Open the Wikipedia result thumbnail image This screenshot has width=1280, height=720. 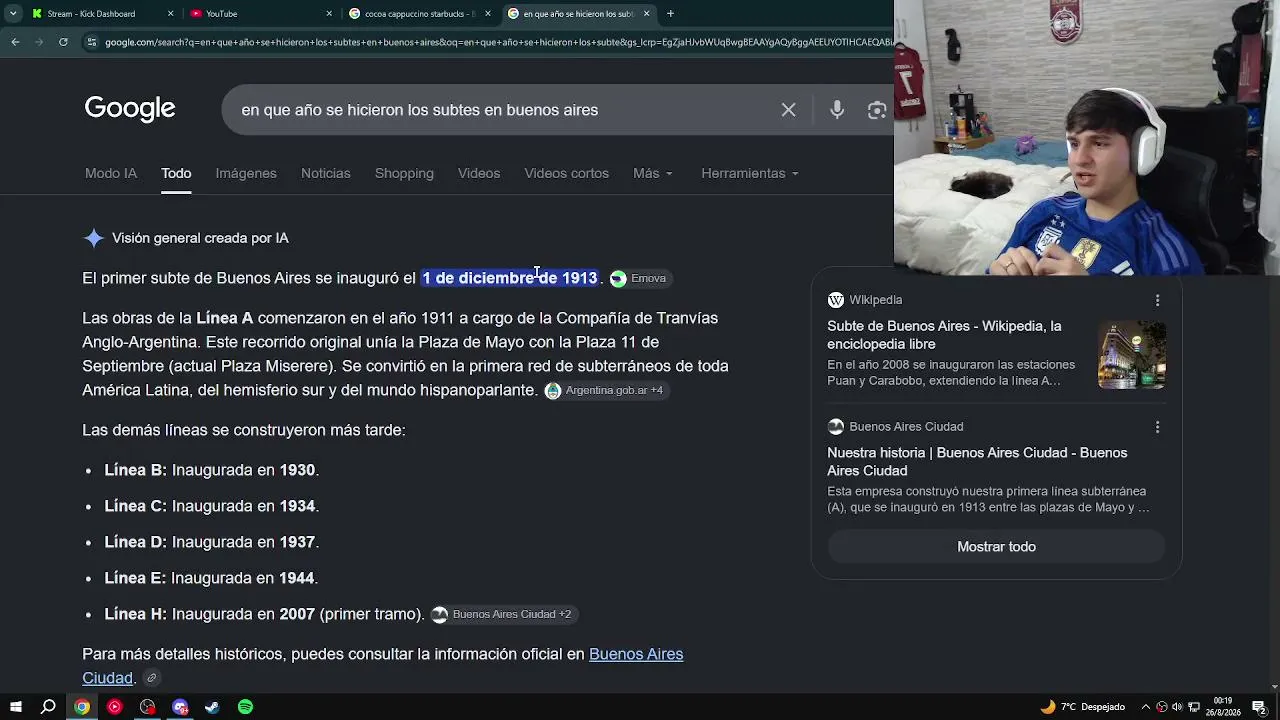point(1132,355)
